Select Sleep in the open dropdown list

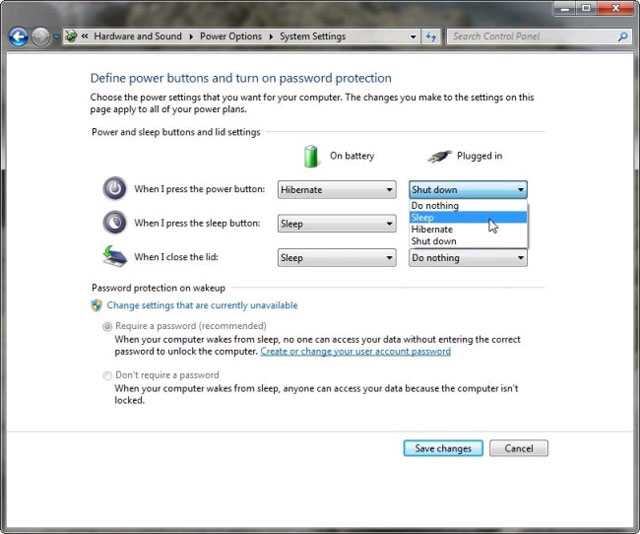coord(468,217)
